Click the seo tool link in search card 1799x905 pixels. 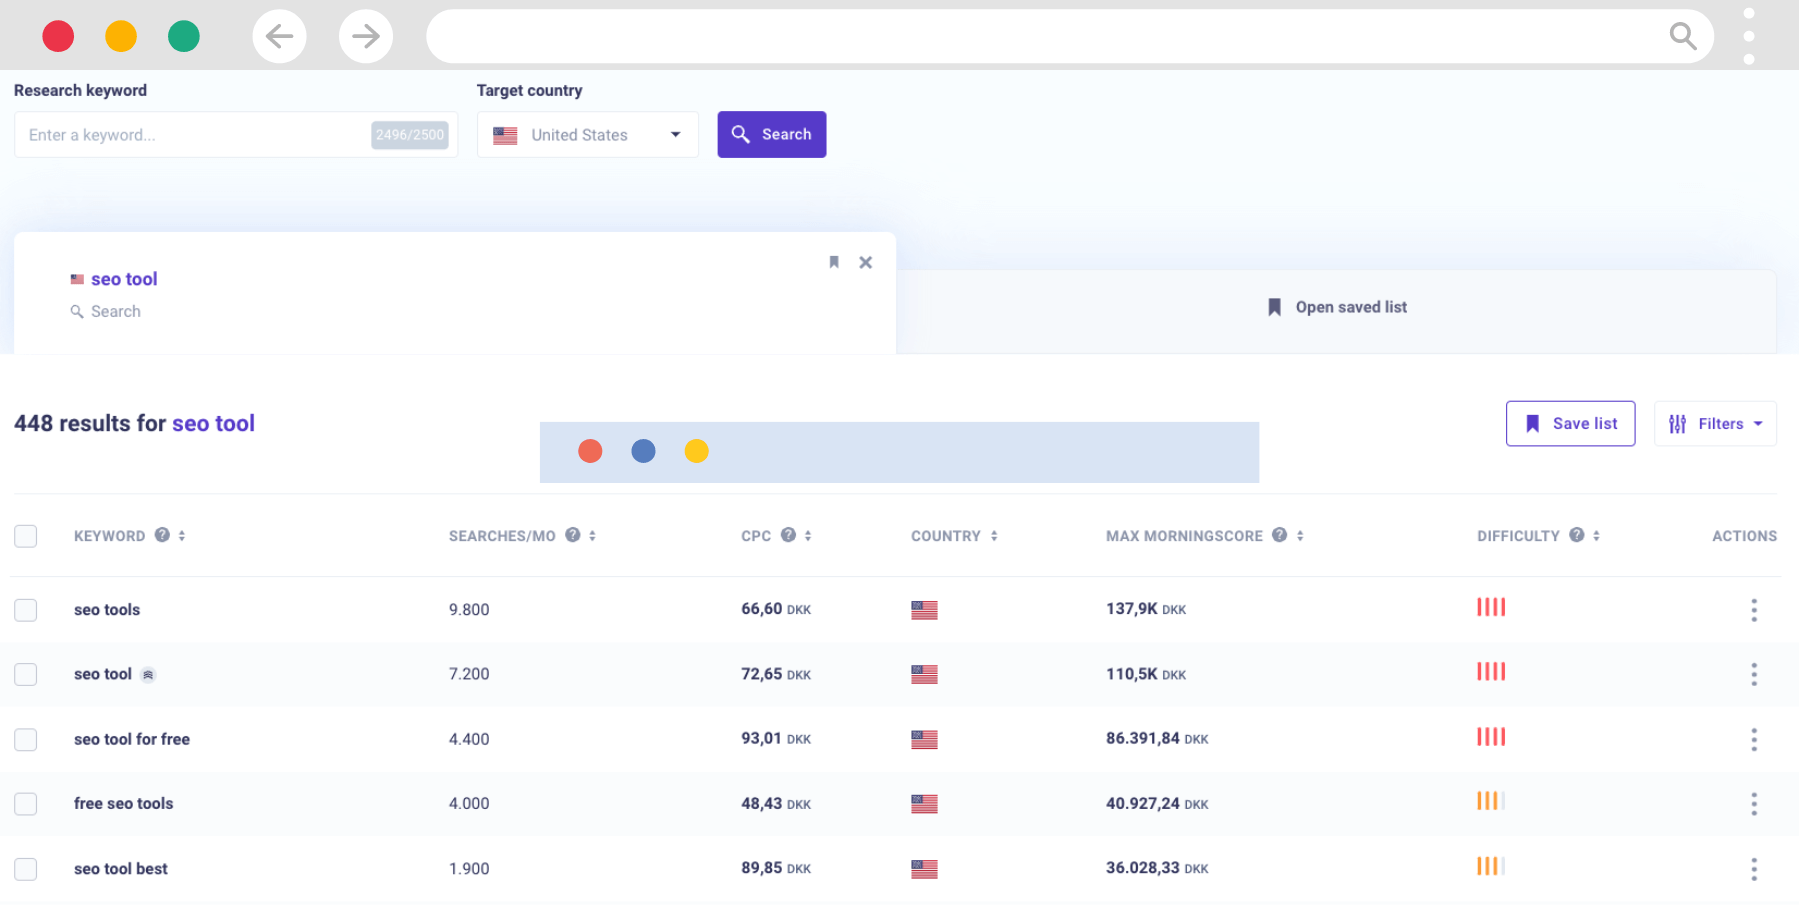click(x=124, y=279)
